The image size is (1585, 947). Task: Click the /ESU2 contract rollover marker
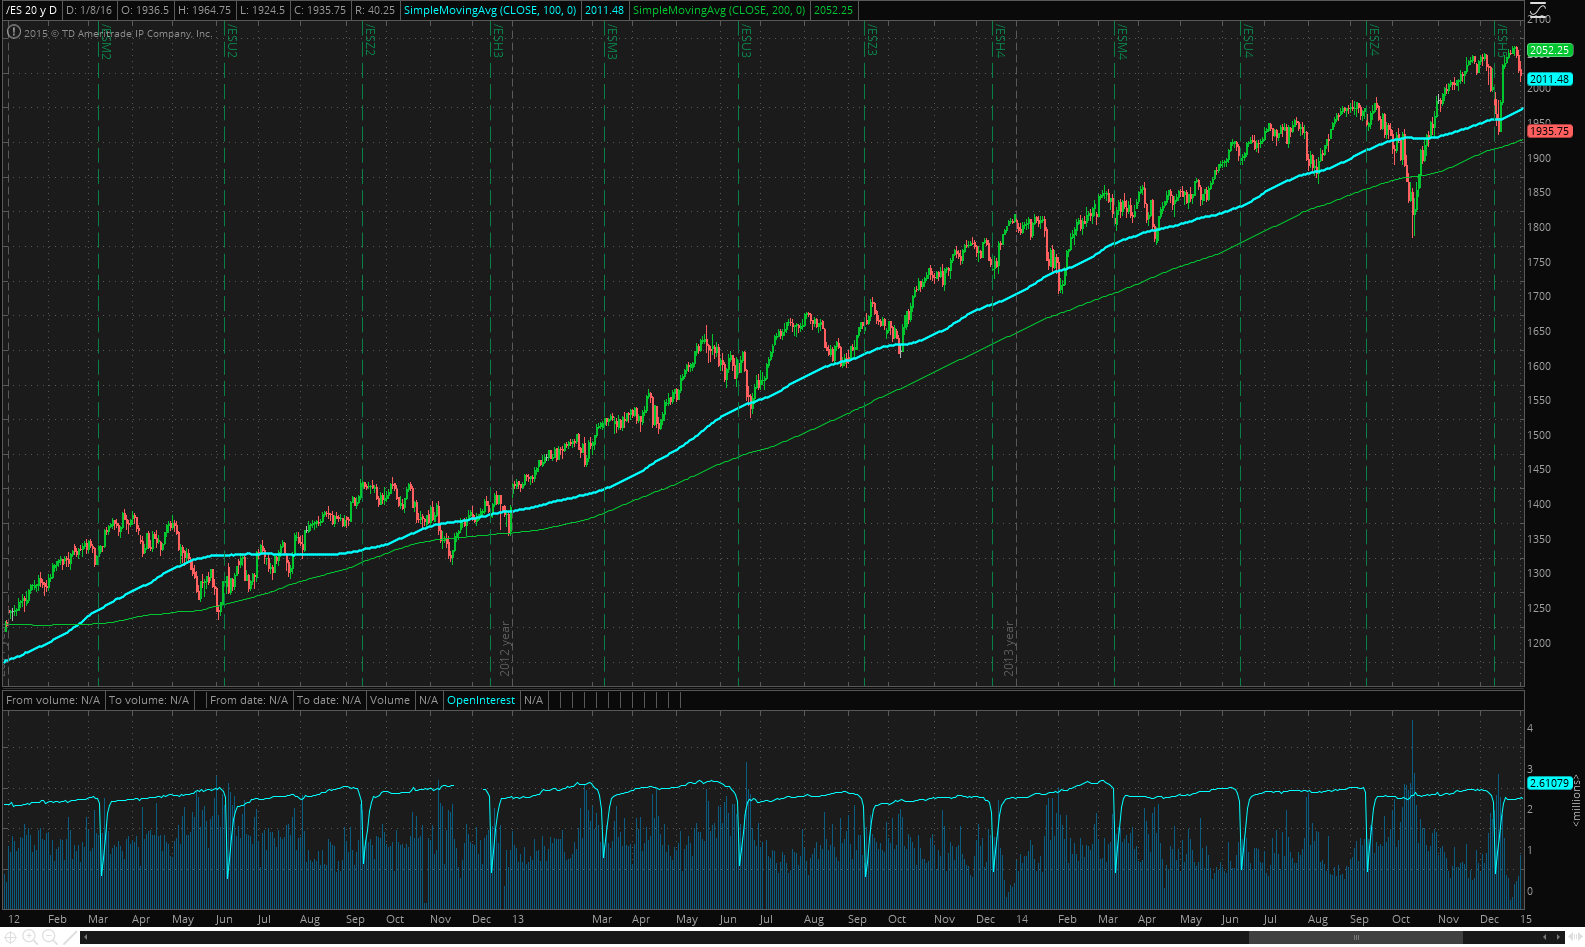pyautogui.click(x=232, y=42)
